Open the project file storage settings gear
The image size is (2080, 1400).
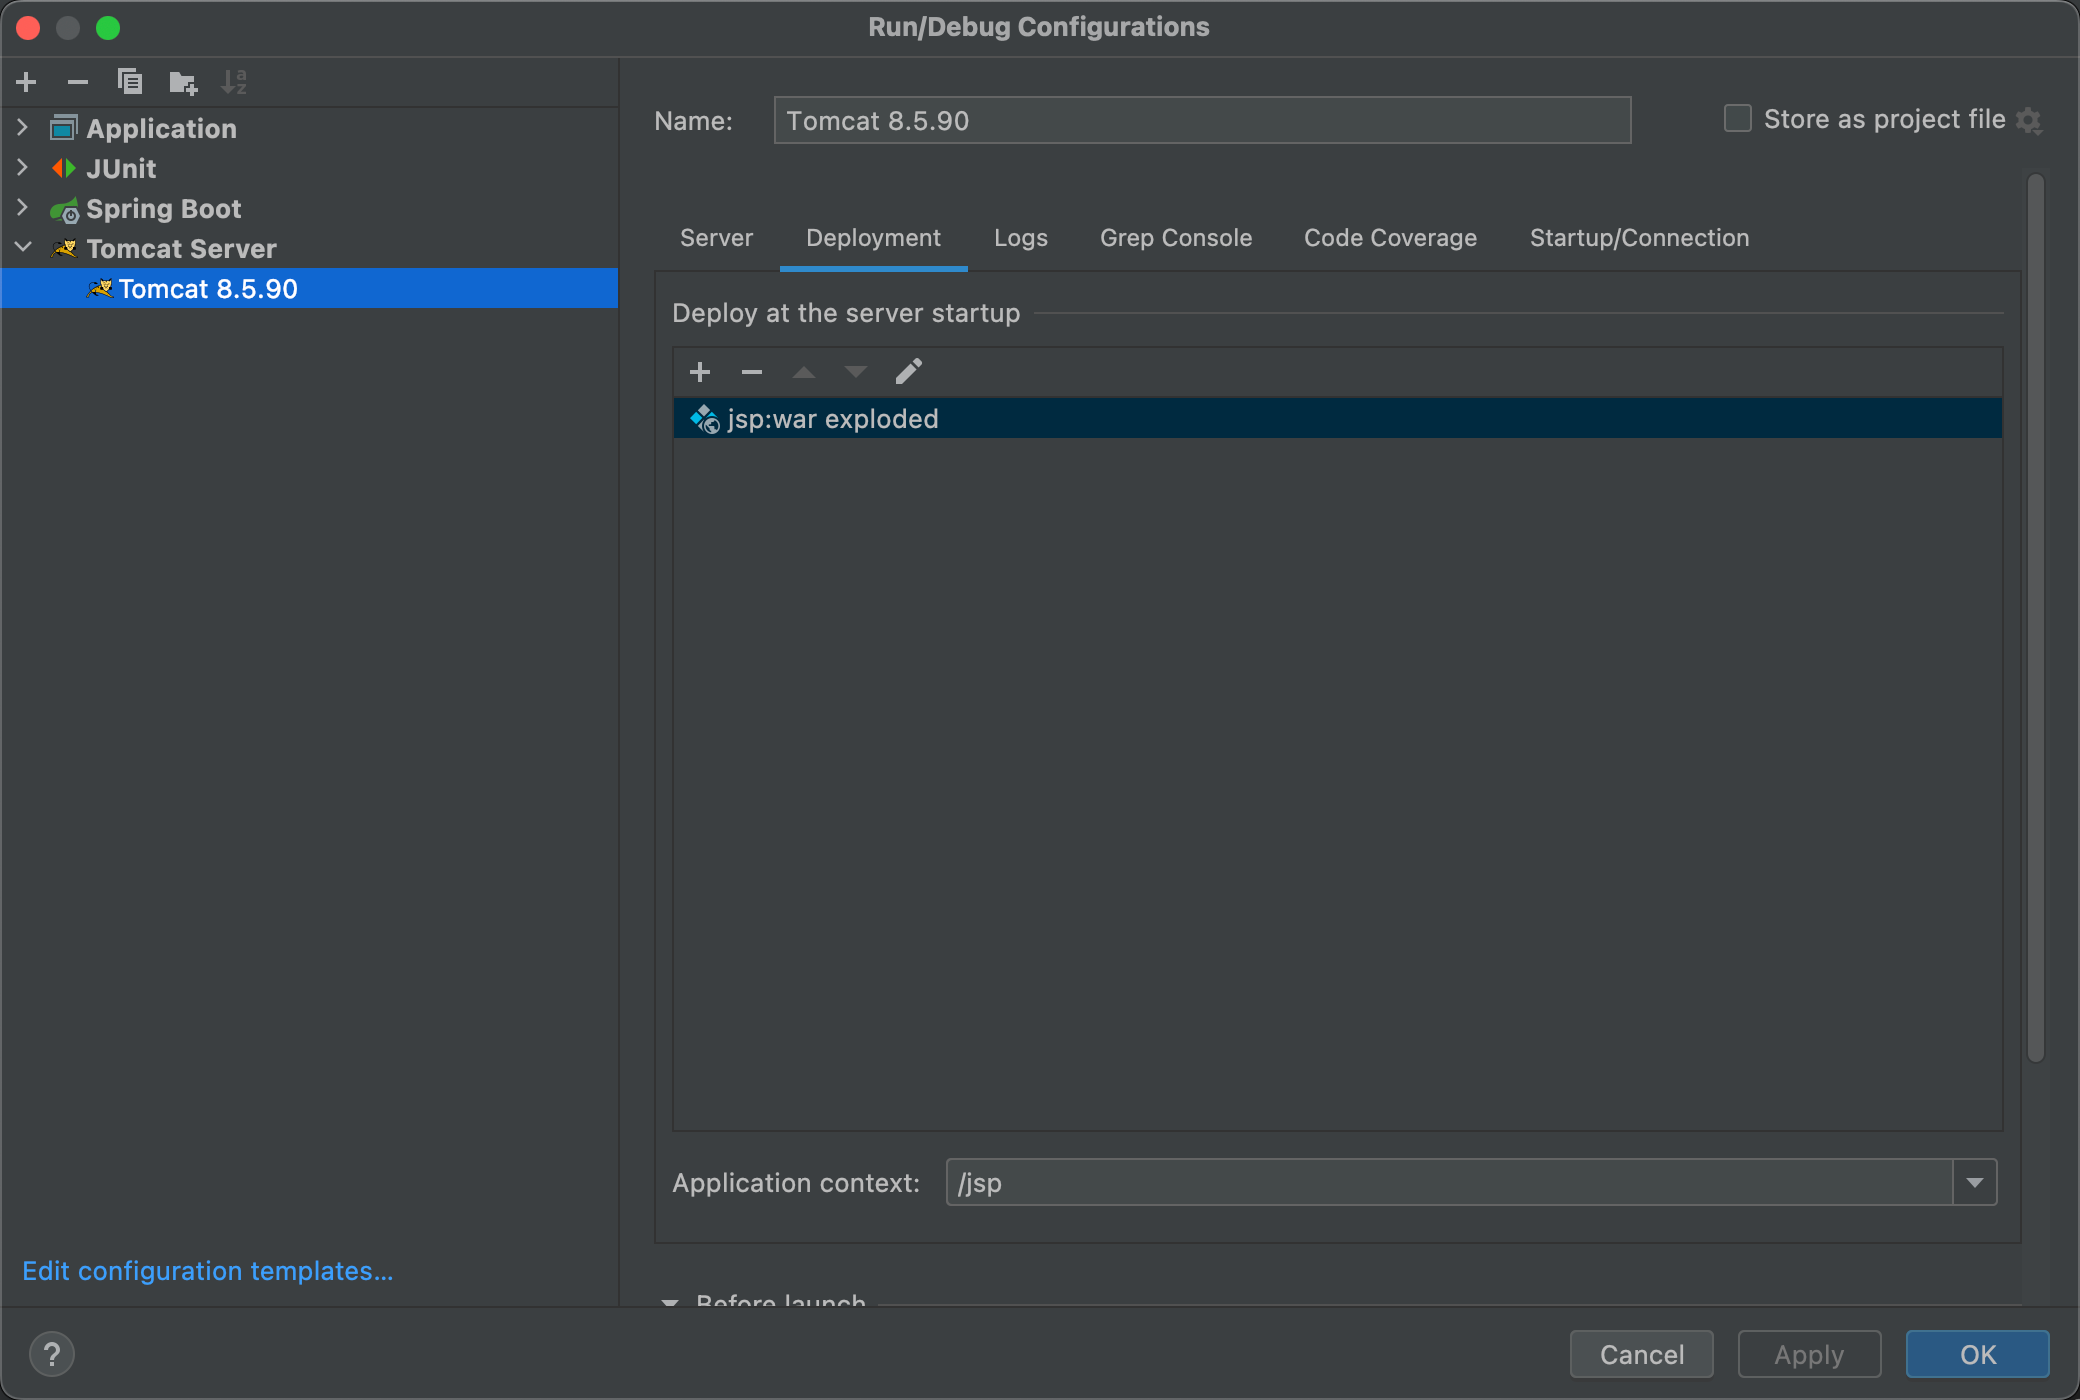[2029, 121]
